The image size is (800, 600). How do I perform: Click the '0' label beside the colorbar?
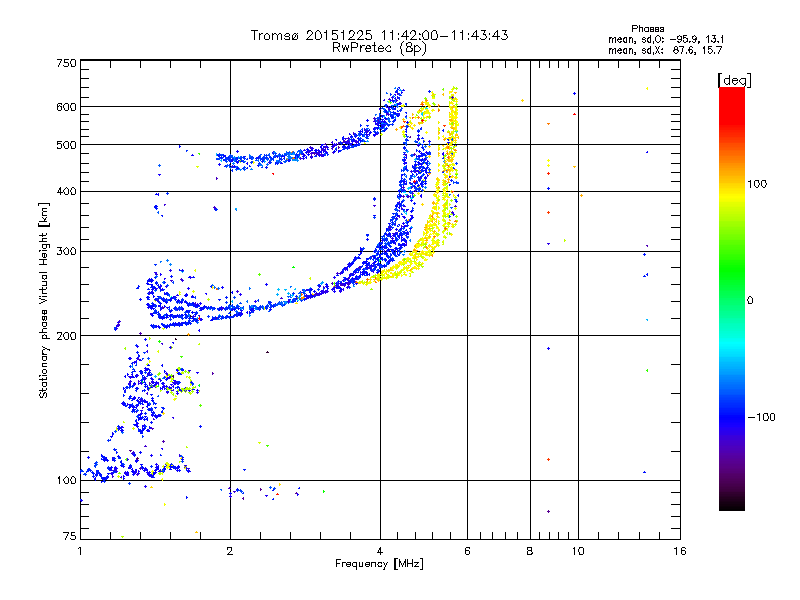click(750, 301)
